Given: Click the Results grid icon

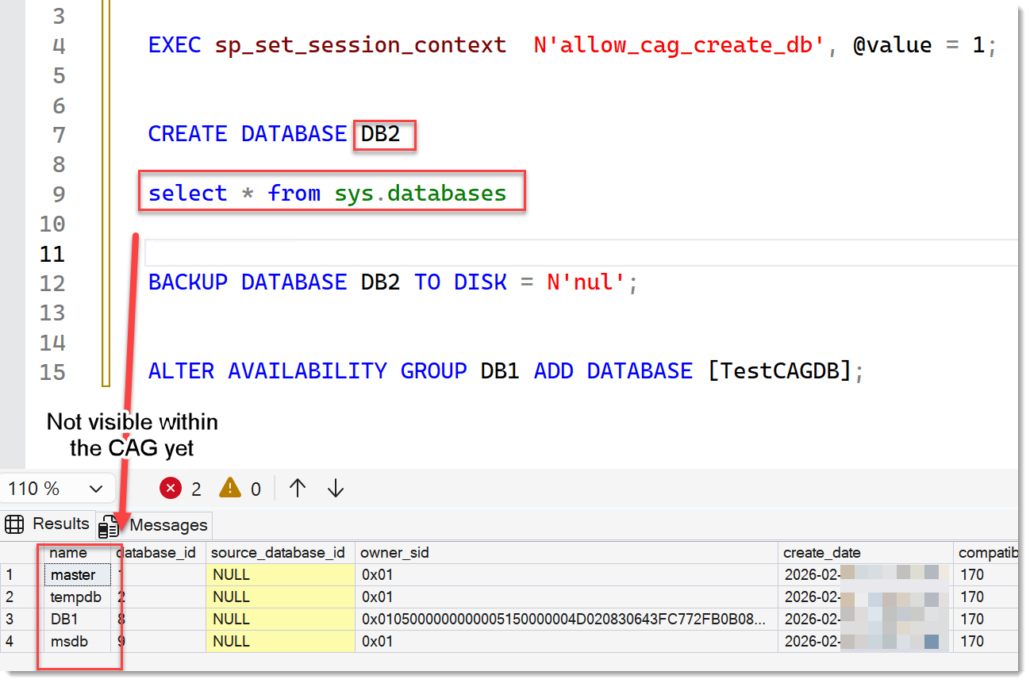Looking at the screenshot, I should [x=15, y=524].
